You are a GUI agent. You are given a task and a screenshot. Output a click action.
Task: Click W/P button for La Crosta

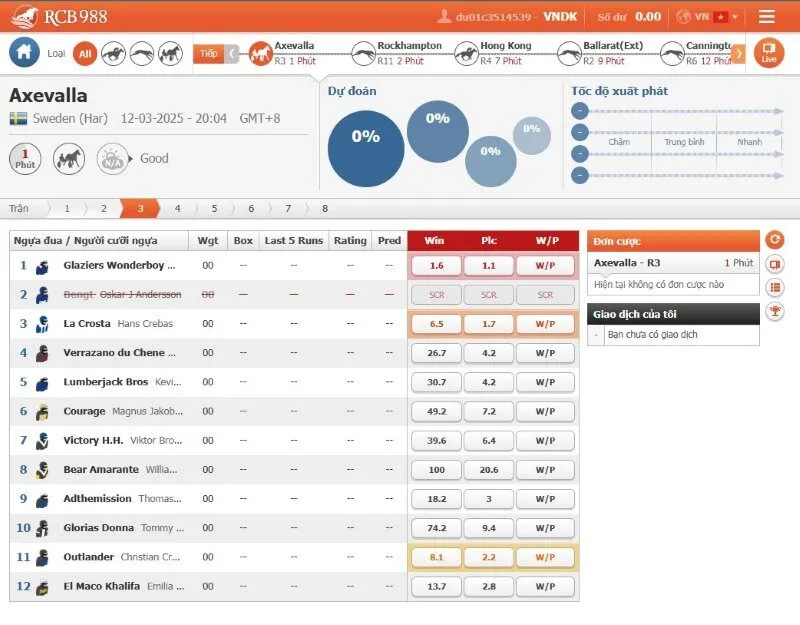tap(545, 324)
